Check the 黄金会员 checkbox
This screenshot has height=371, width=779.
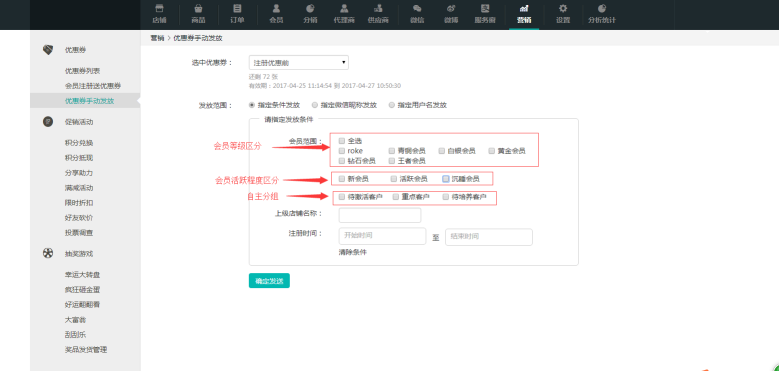[x=492, y=150]
